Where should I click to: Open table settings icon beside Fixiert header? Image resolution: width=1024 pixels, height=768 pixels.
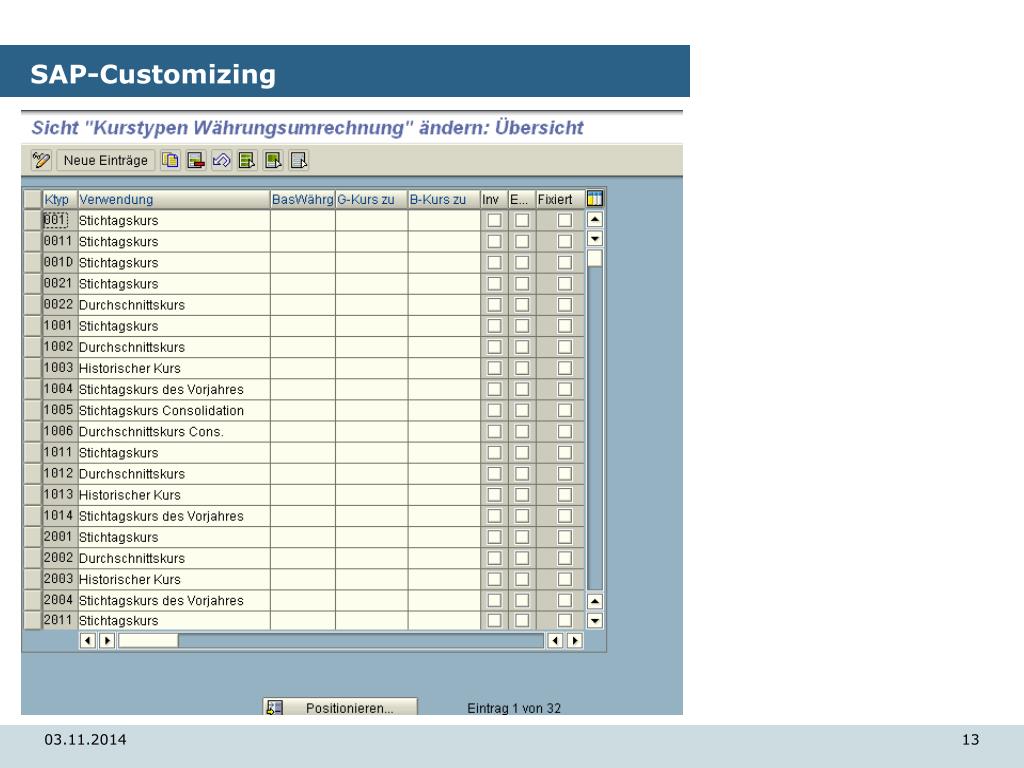coord(595,199)
